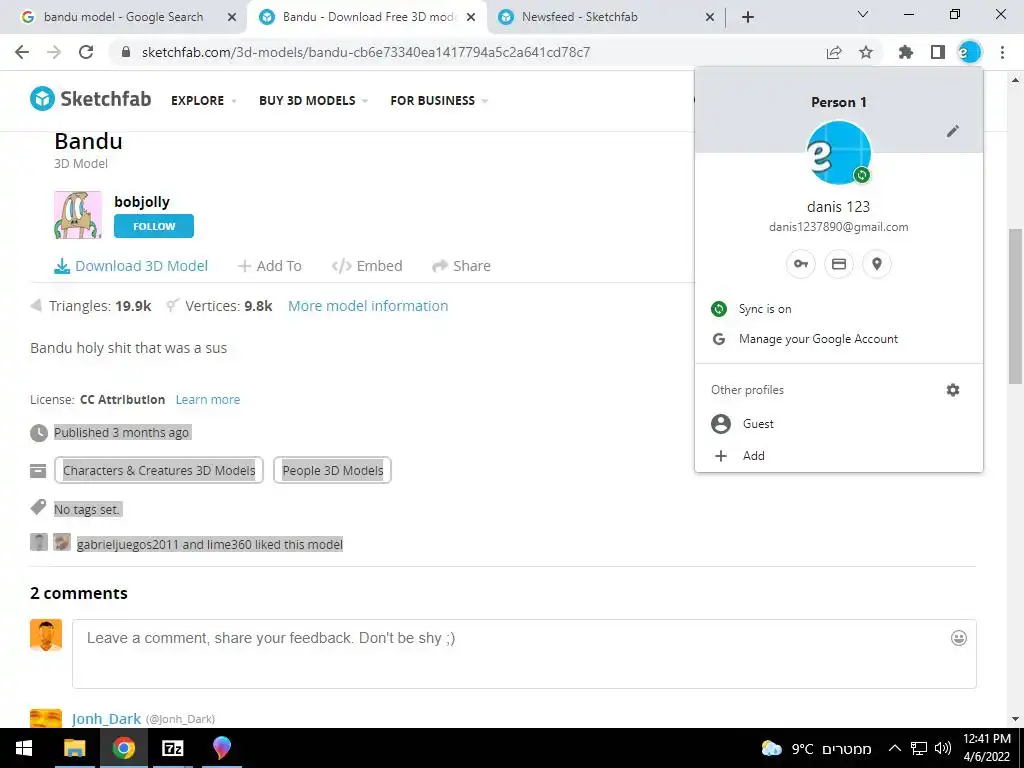Open a new browser tab
1024x768 pixels.
tap(748, 17)
